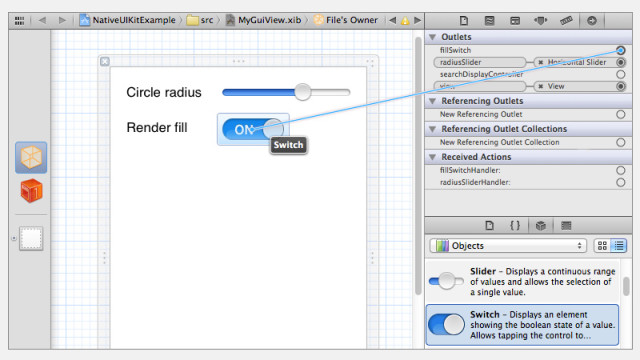Click the canvas vertical scrollbar
Screen dimensions: 640x360
418,165
